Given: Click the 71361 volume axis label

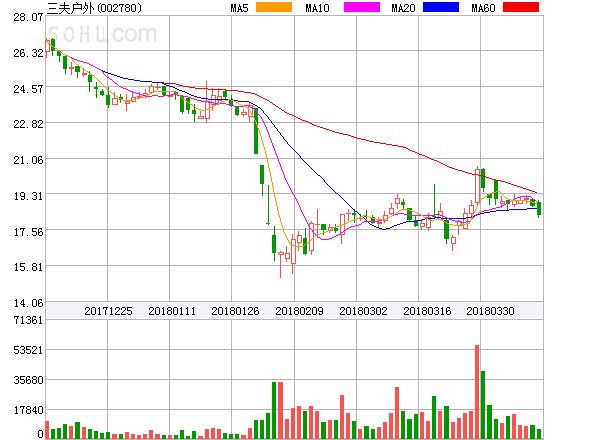Looking at the screenshot, I should point(28,320).
